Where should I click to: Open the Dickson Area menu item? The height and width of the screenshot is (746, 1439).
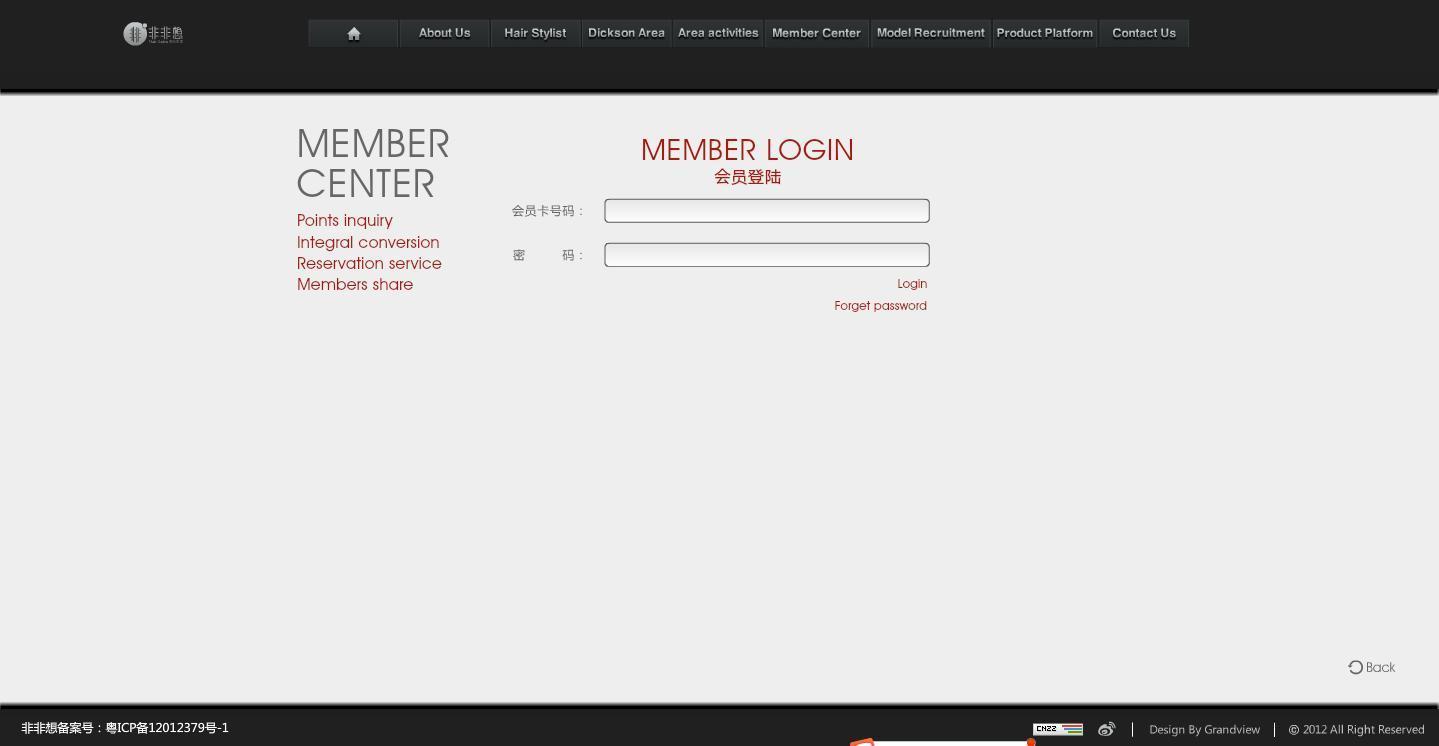626,33
